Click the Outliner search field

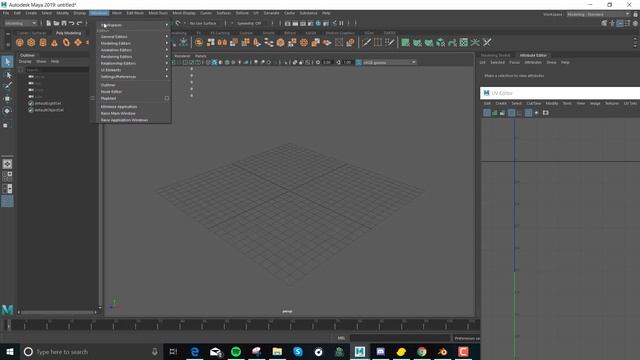point(57,70)
